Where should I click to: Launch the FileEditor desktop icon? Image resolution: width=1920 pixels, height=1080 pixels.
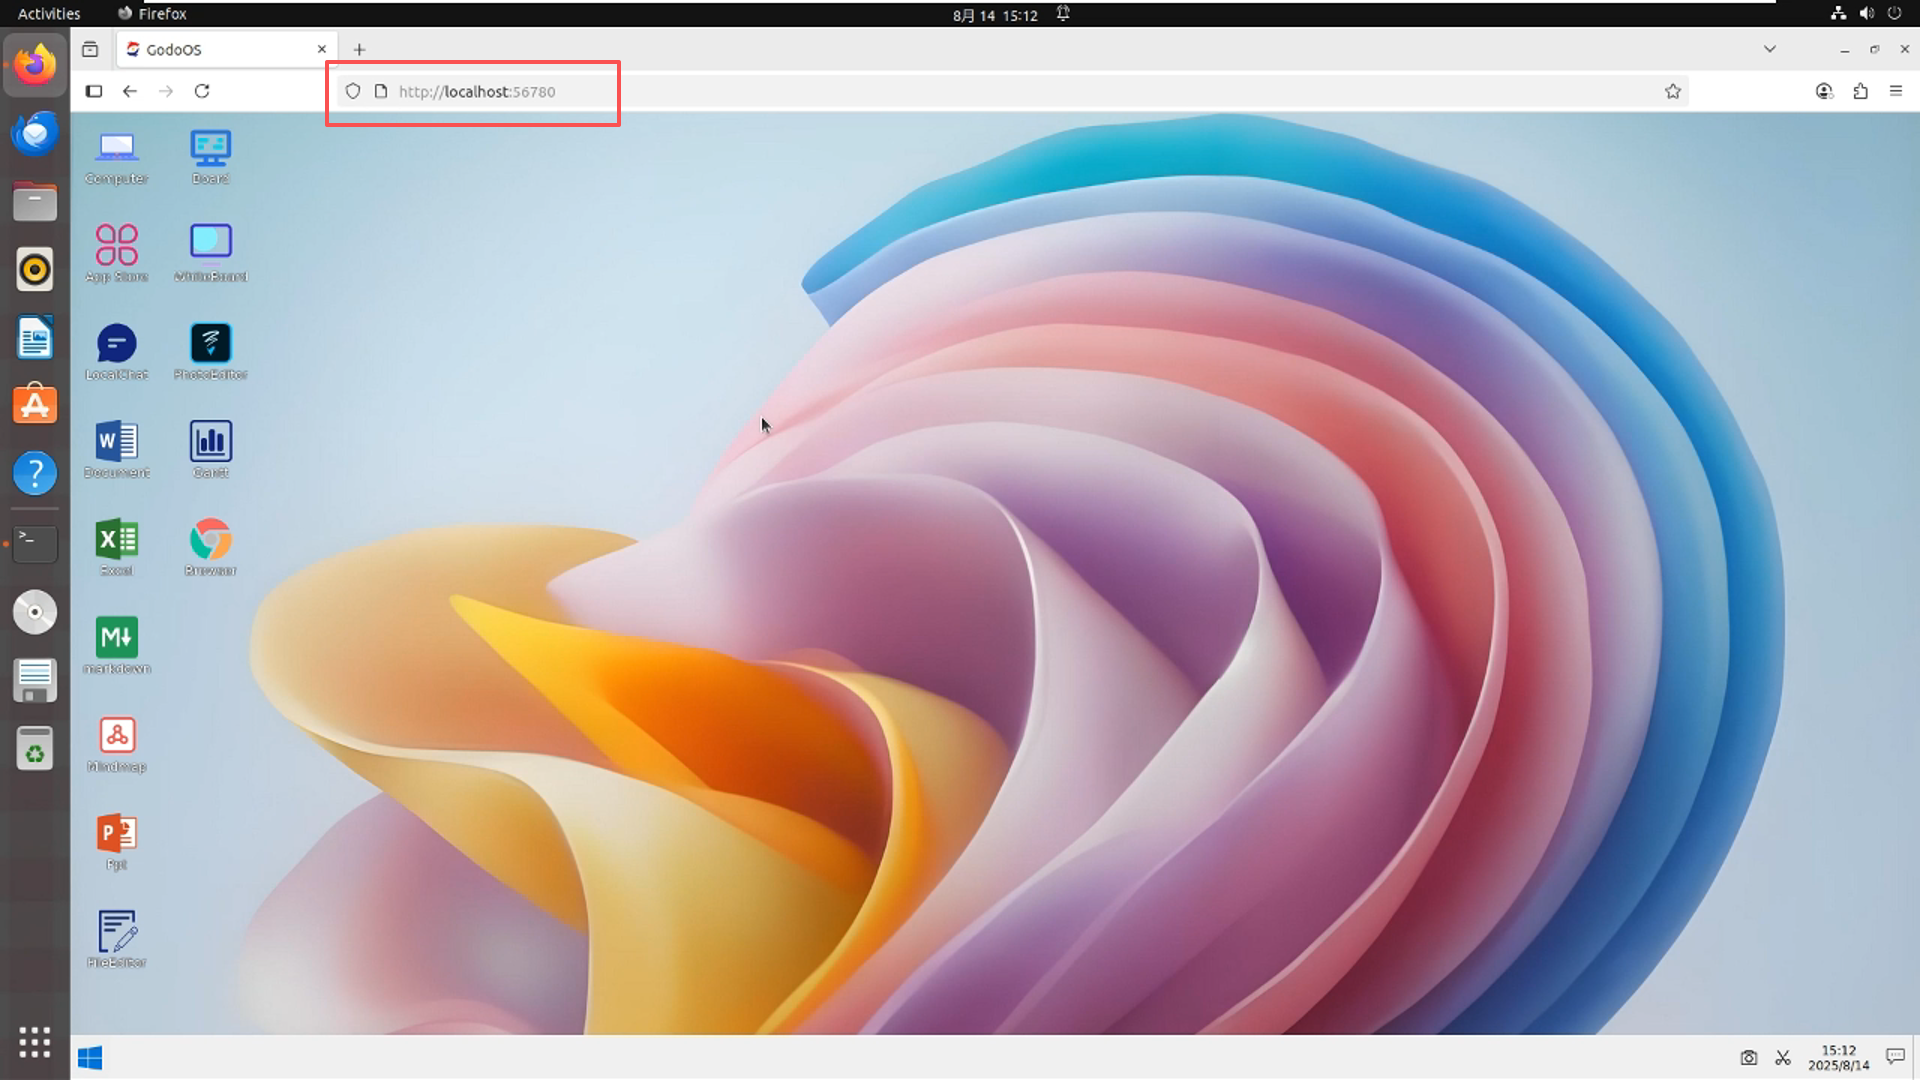click(117, 940)
